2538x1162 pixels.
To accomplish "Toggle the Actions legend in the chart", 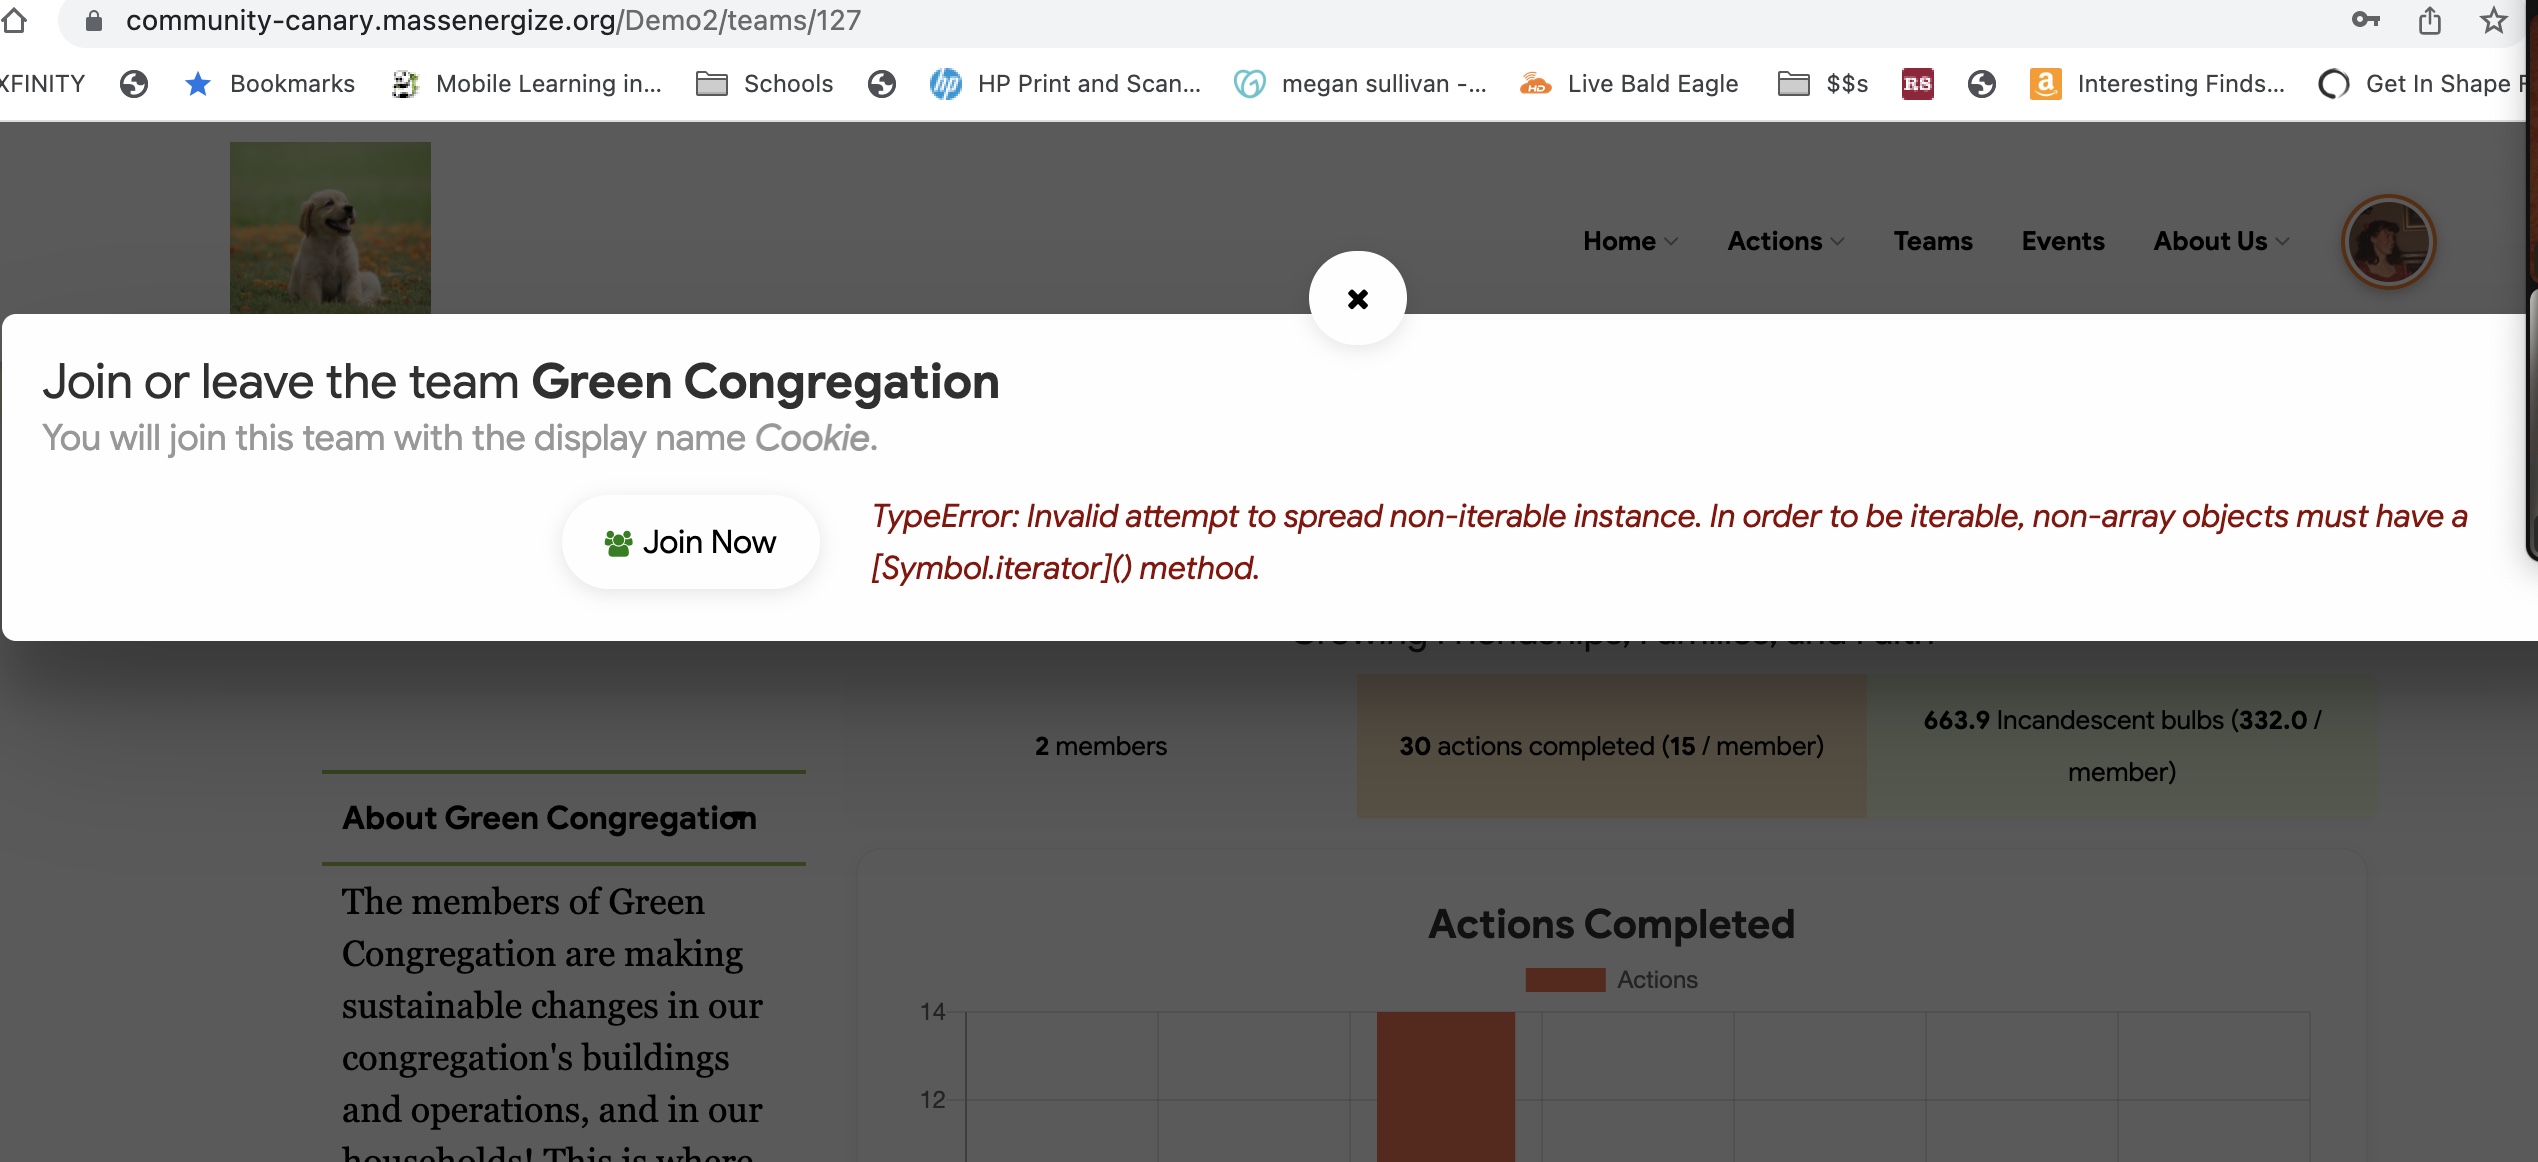I will coord(1611,980).
